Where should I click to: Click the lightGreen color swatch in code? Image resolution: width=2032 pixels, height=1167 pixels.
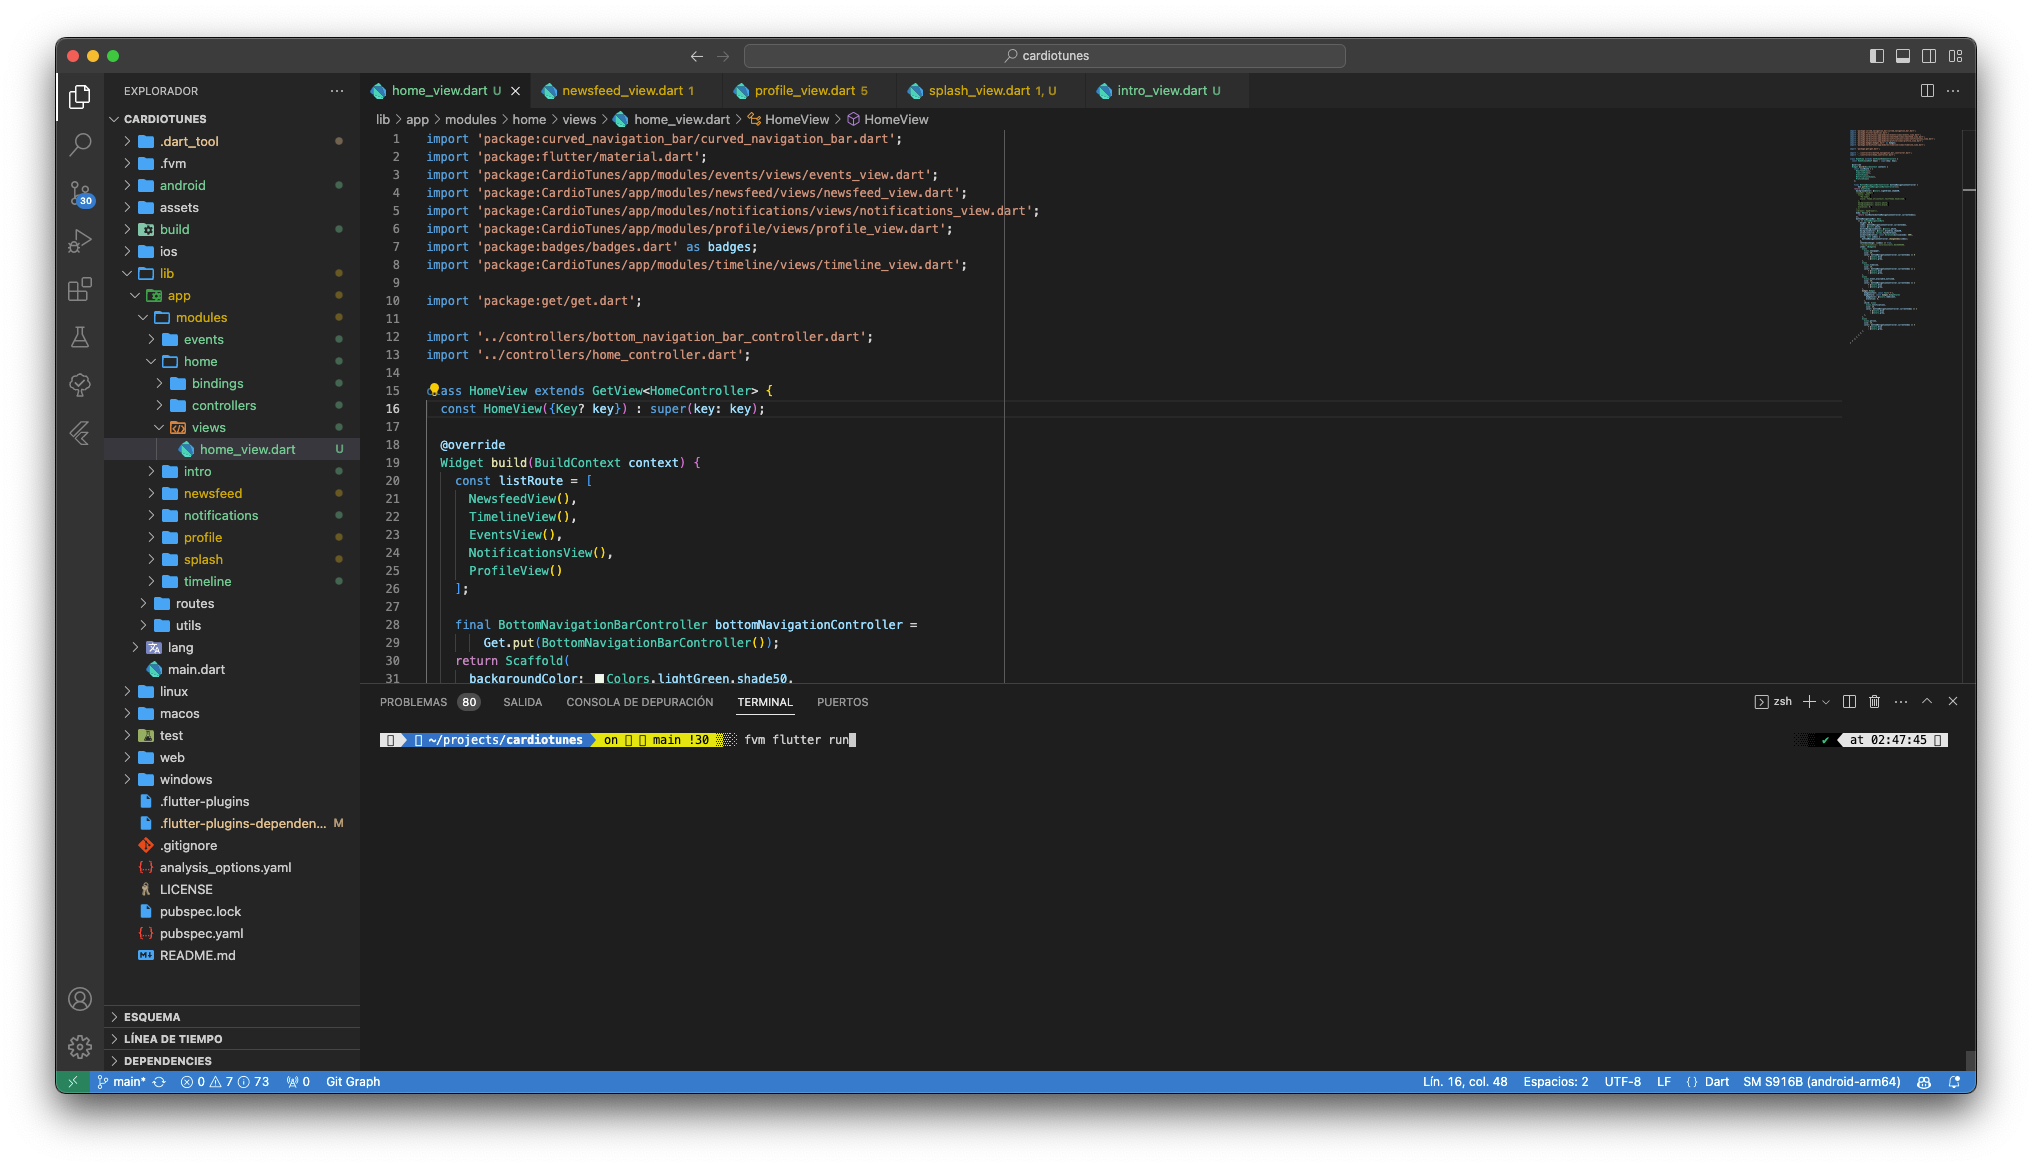[x=599, y=679]
